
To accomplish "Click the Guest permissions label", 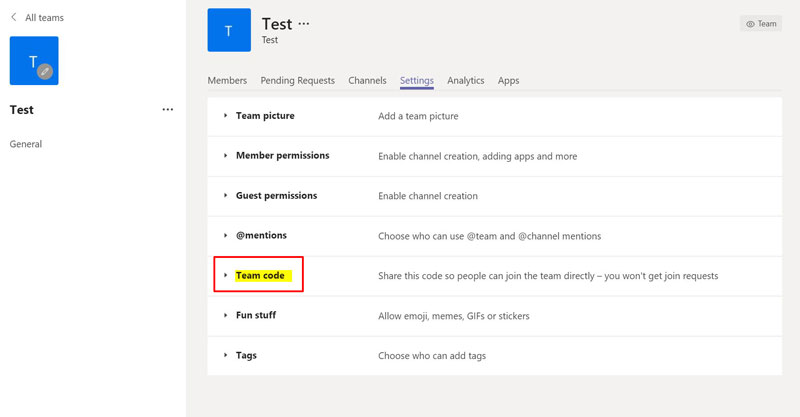I will click(x=277, y=195).
